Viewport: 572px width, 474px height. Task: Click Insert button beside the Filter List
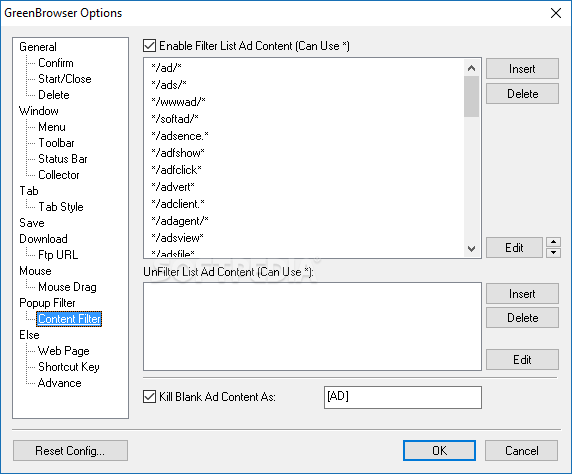coord(522,69)
